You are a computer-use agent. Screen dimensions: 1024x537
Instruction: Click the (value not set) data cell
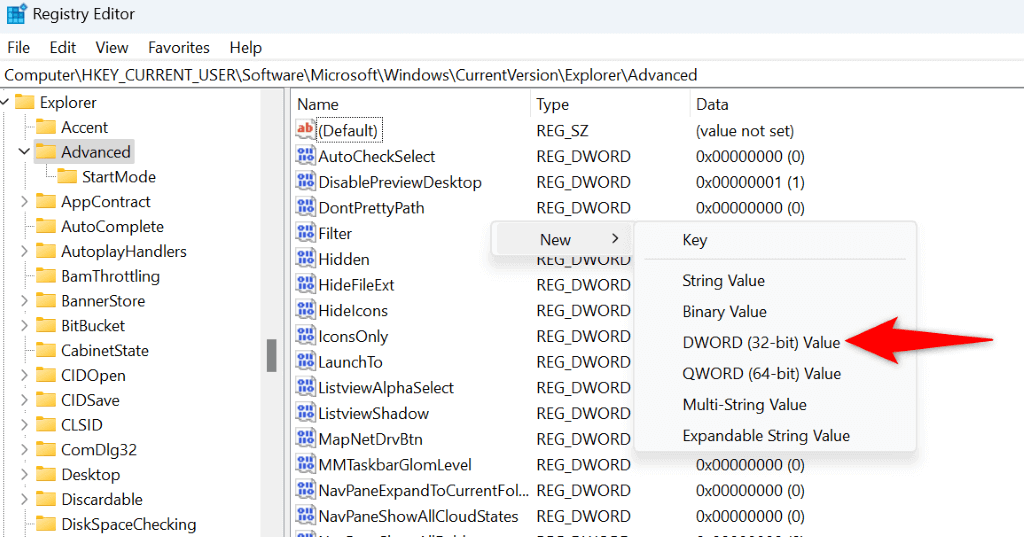coord(745,131)
